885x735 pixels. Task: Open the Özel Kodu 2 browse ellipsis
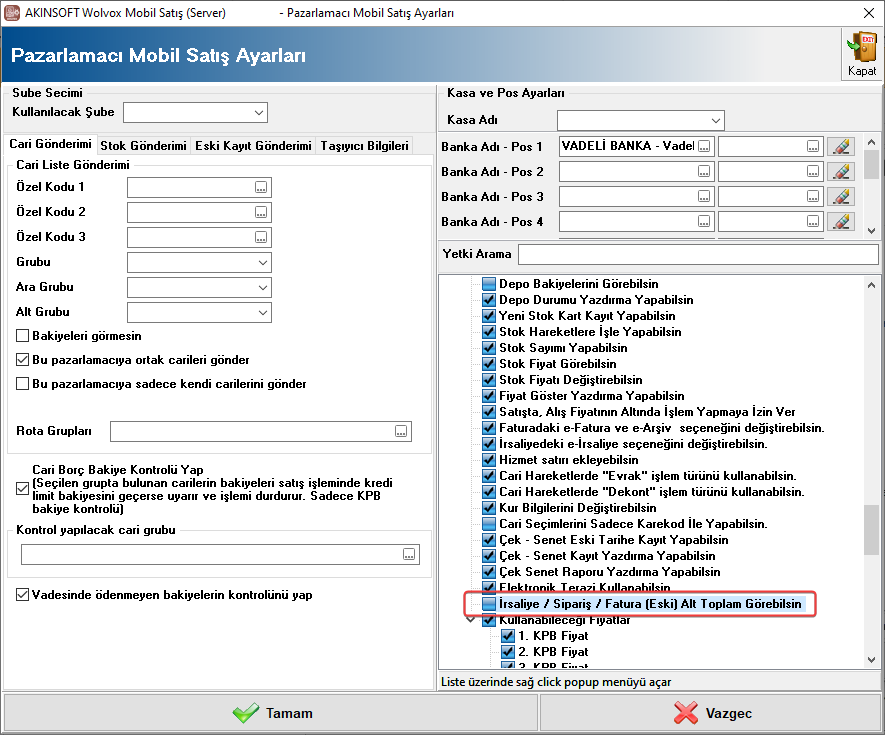(261, 212)
